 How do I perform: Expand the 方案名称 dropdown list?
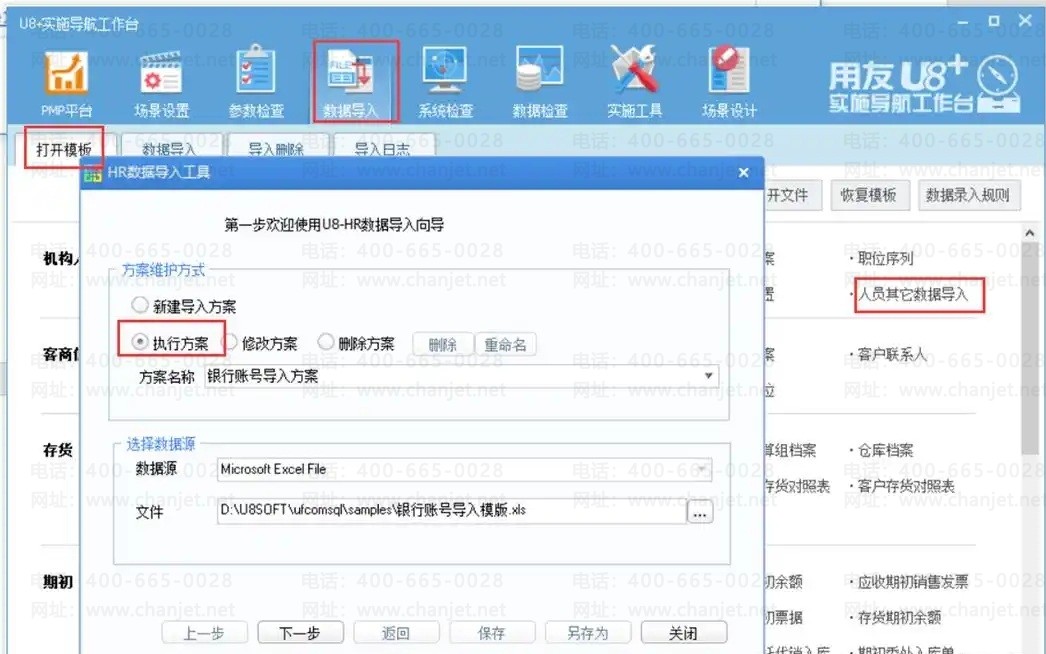[x=709, y=376]
